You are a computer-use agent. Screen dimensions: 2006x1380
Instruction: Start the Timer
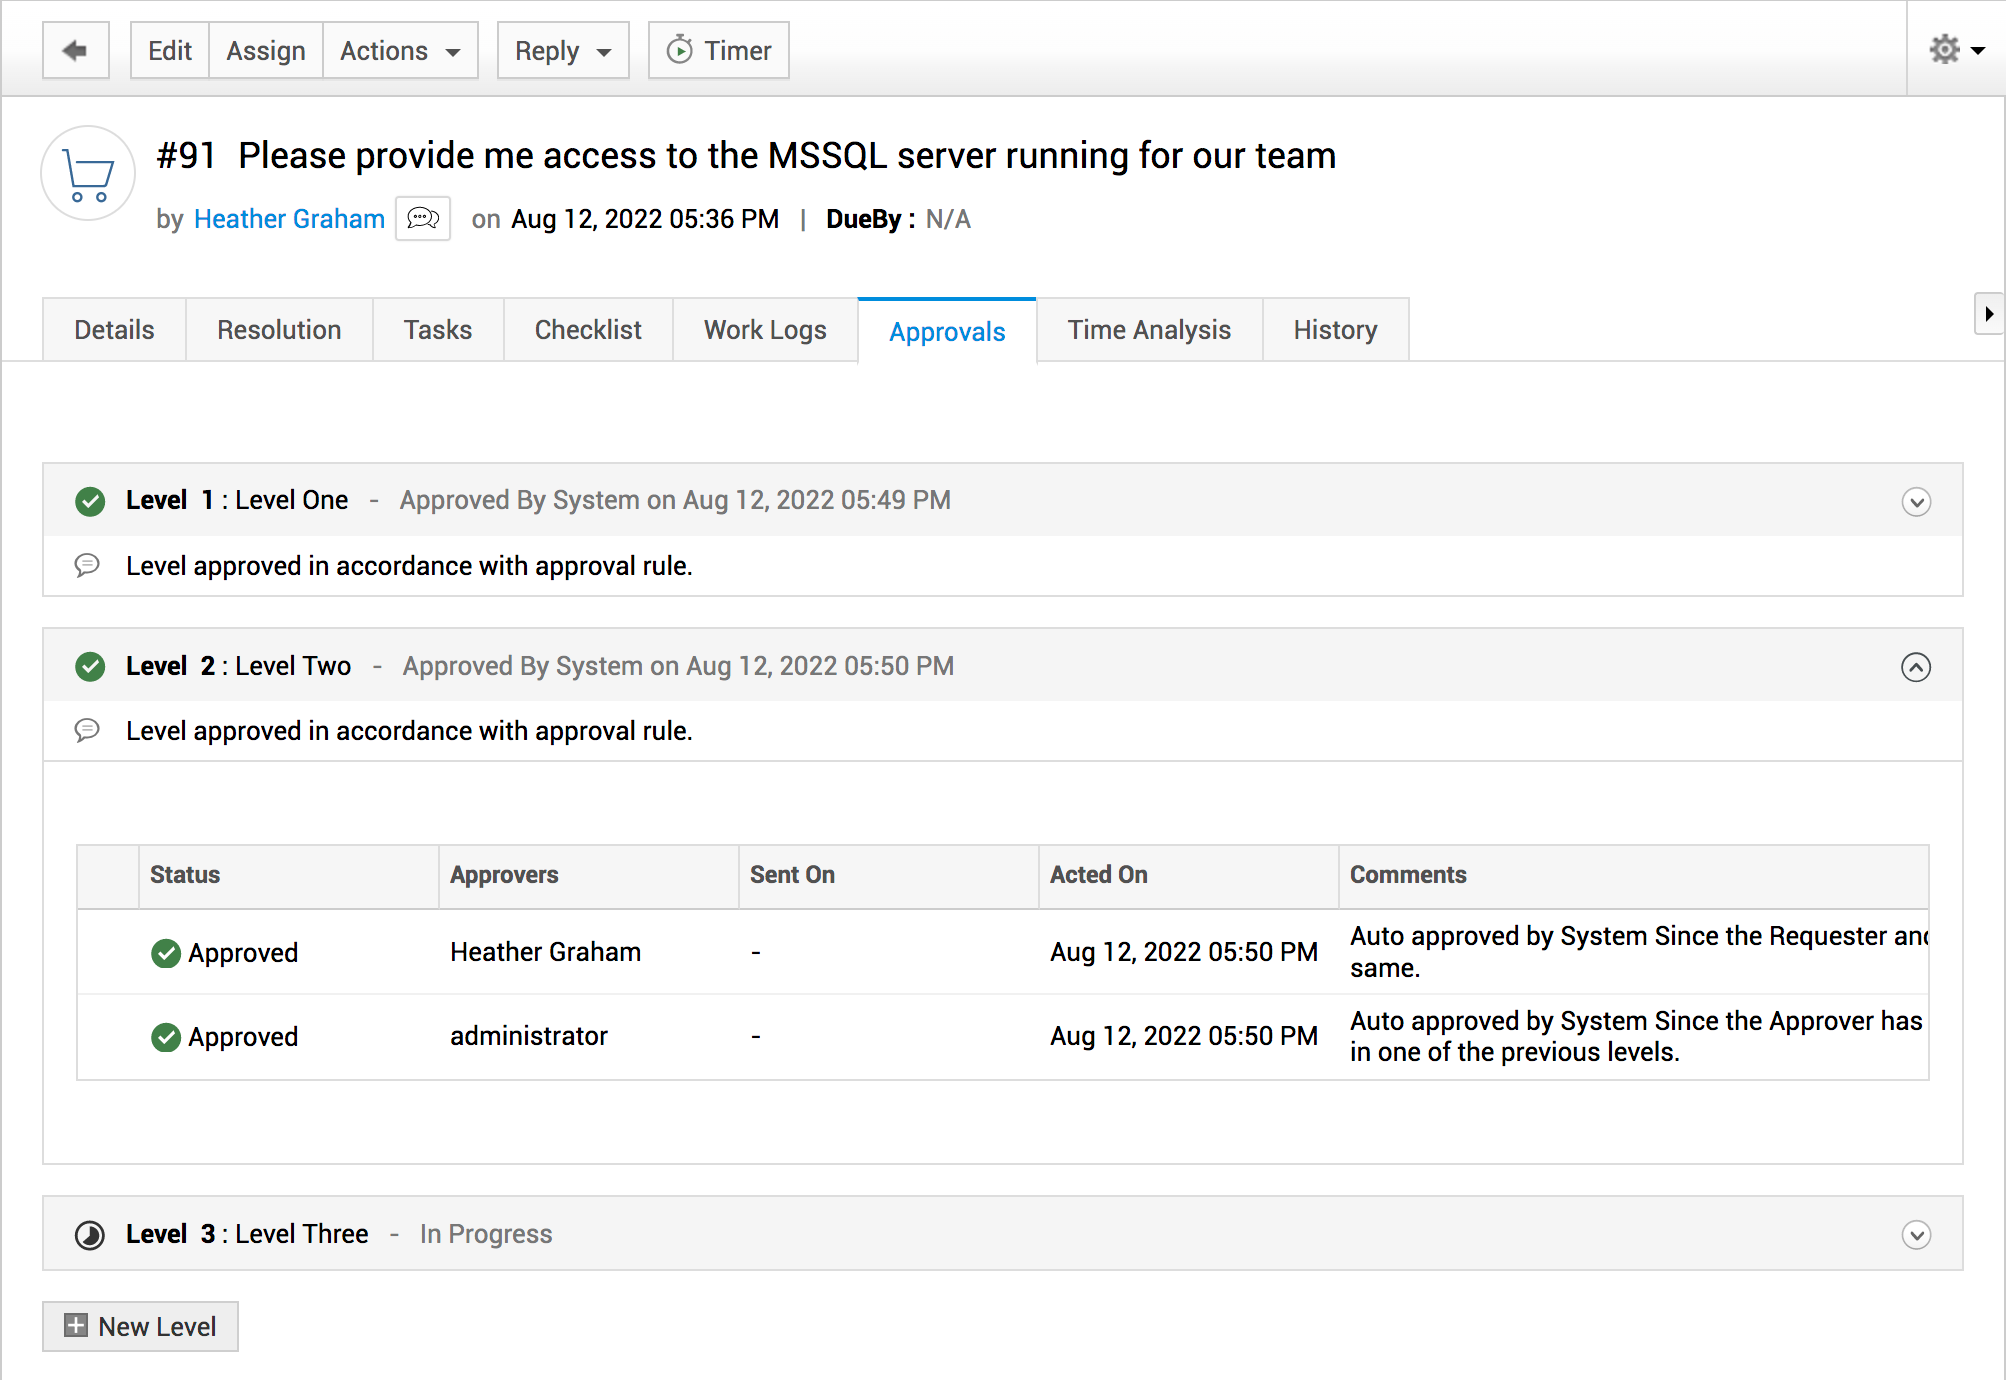click(718, 50)
